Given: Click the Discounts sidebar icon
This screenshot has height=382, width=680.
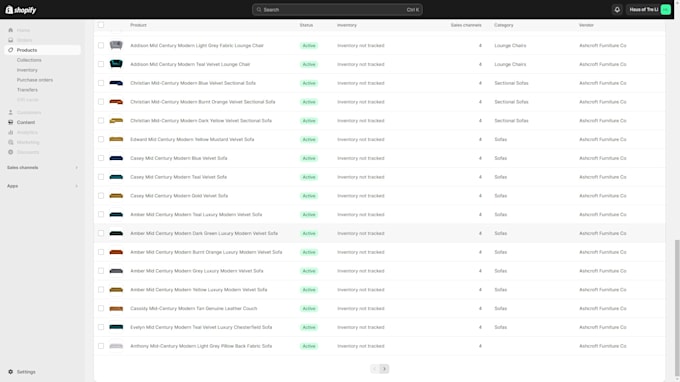Looking at the screenshot, I should (x=11, y=153).
